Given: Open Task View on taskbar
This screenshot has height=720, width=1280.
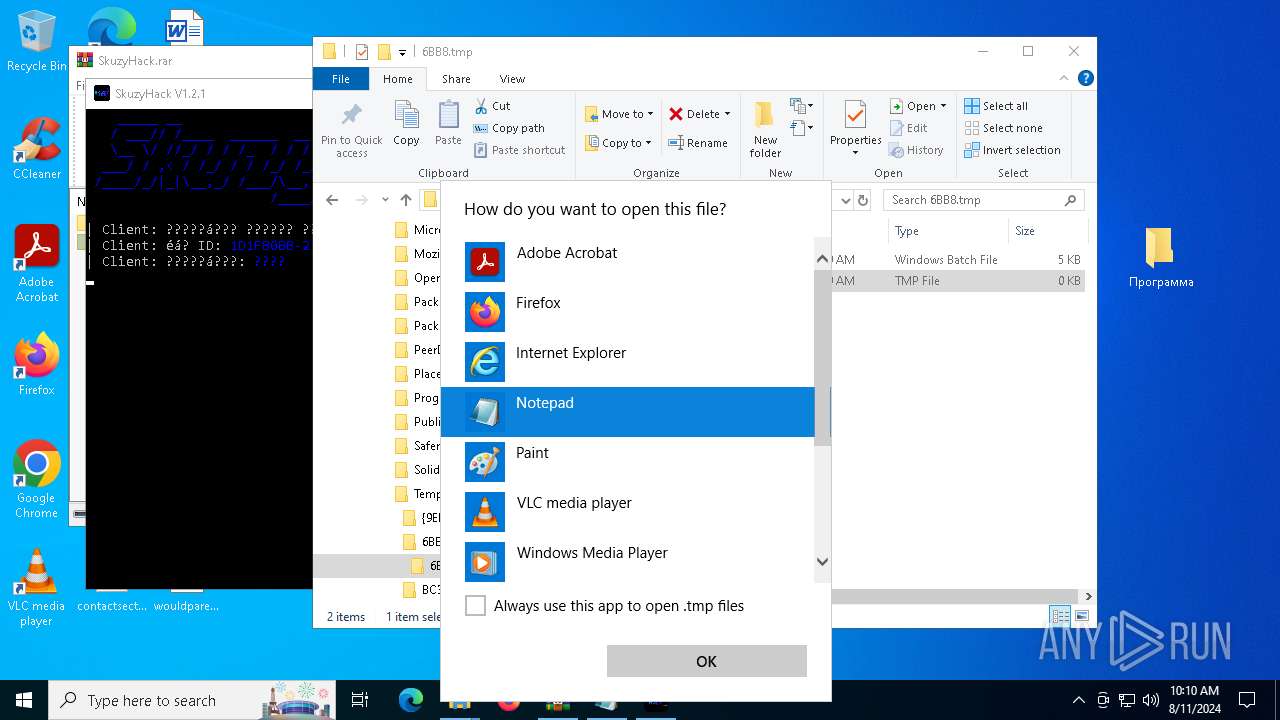Looking at the screenshot, I should [x=360, y=700].
